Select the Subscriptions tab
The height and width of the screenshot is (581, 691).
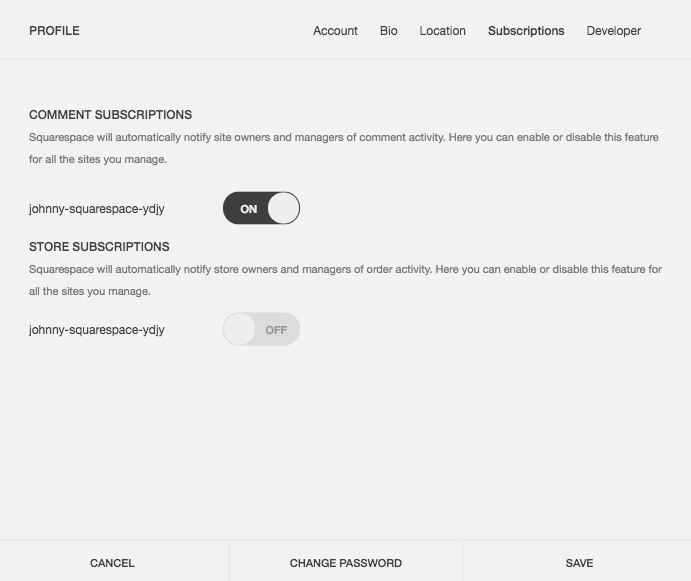[x=526, y=31]
